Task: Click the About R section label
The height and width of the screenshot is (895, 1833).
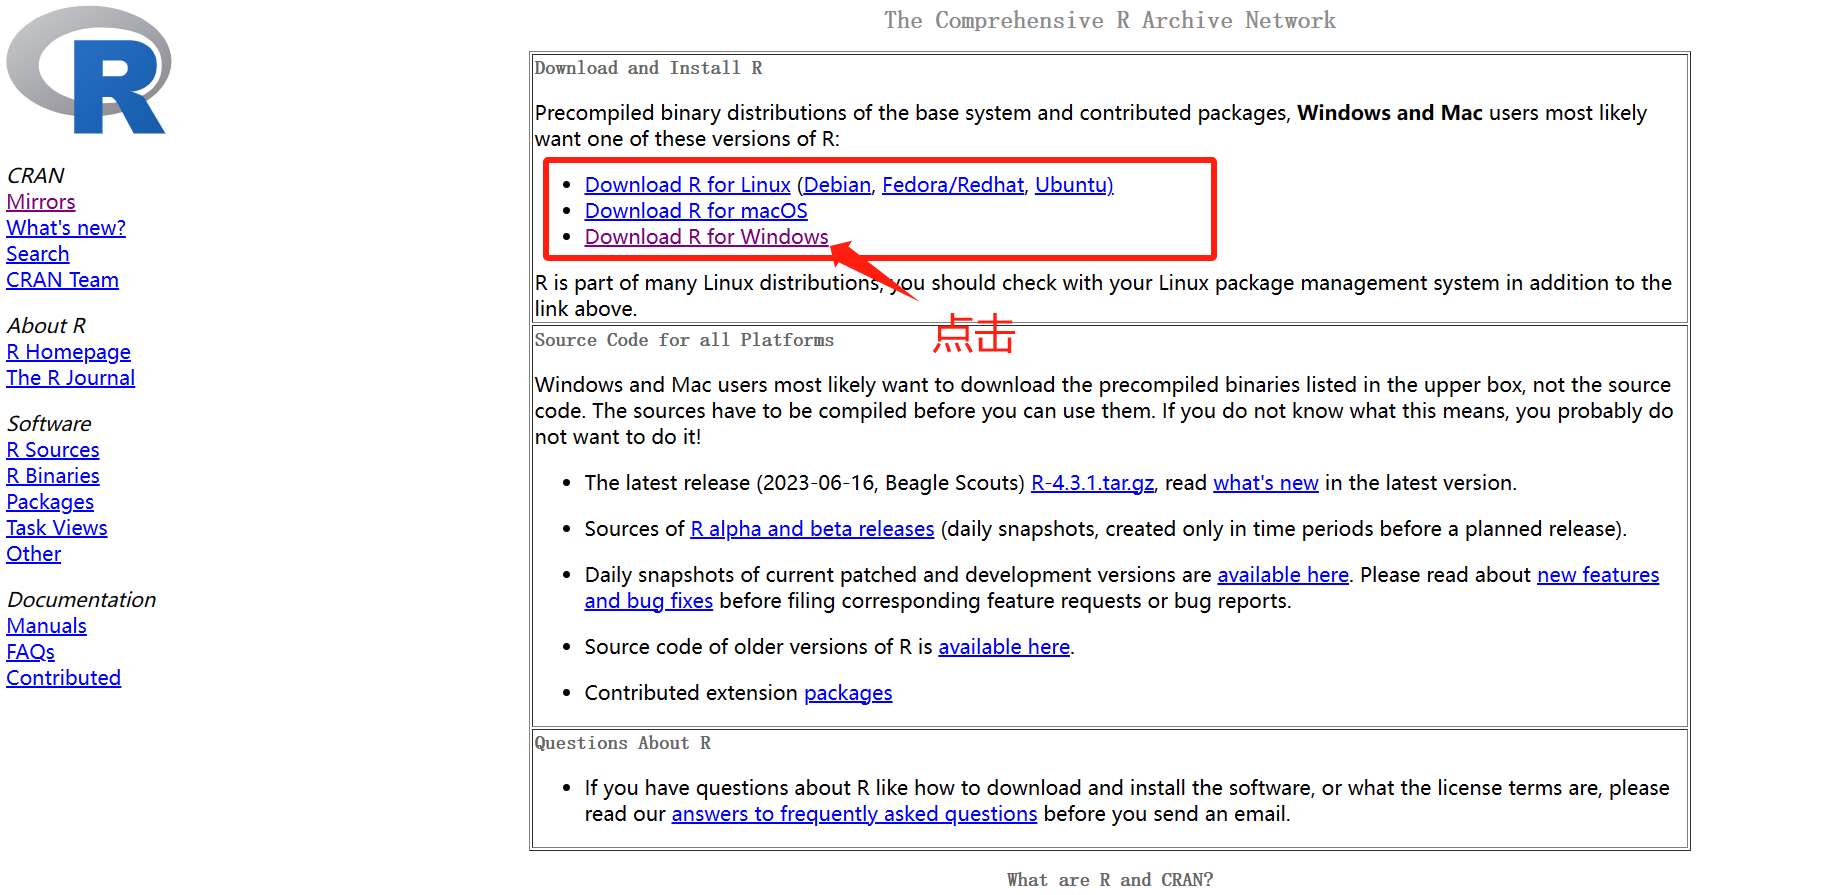Action: click(x=46, y=326)
